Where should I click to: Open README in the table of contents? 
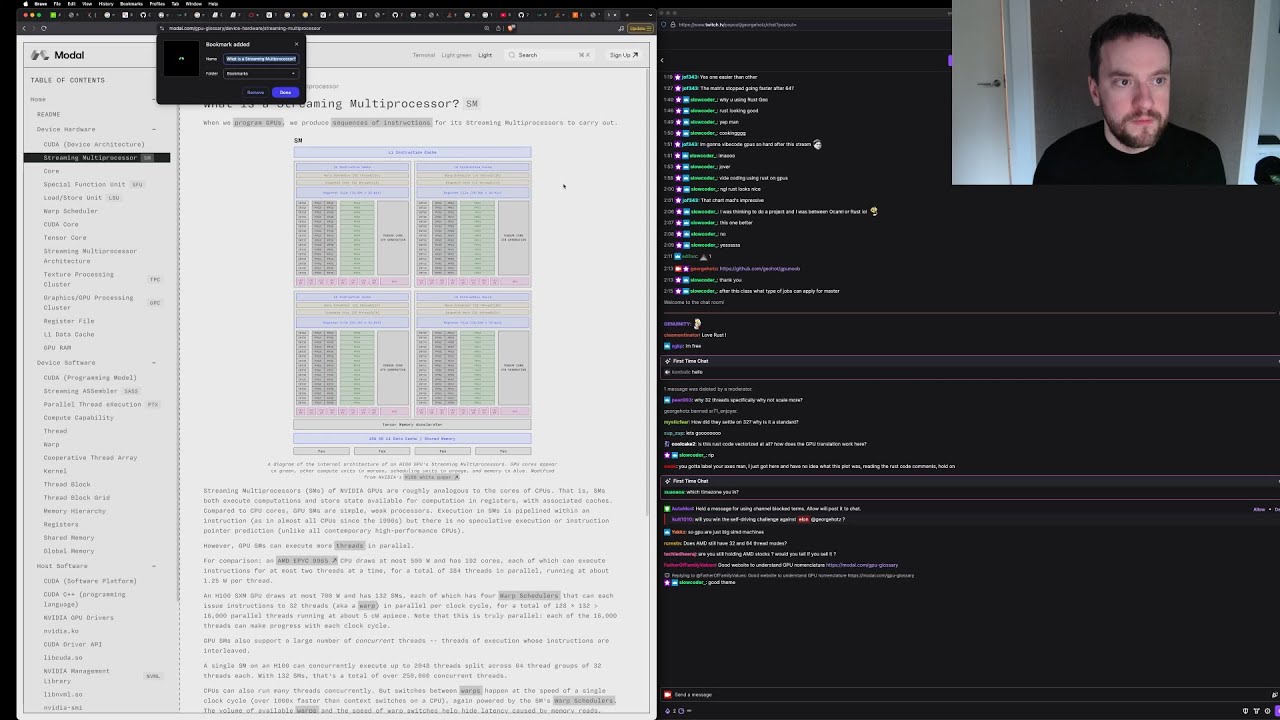pos(48,114)
